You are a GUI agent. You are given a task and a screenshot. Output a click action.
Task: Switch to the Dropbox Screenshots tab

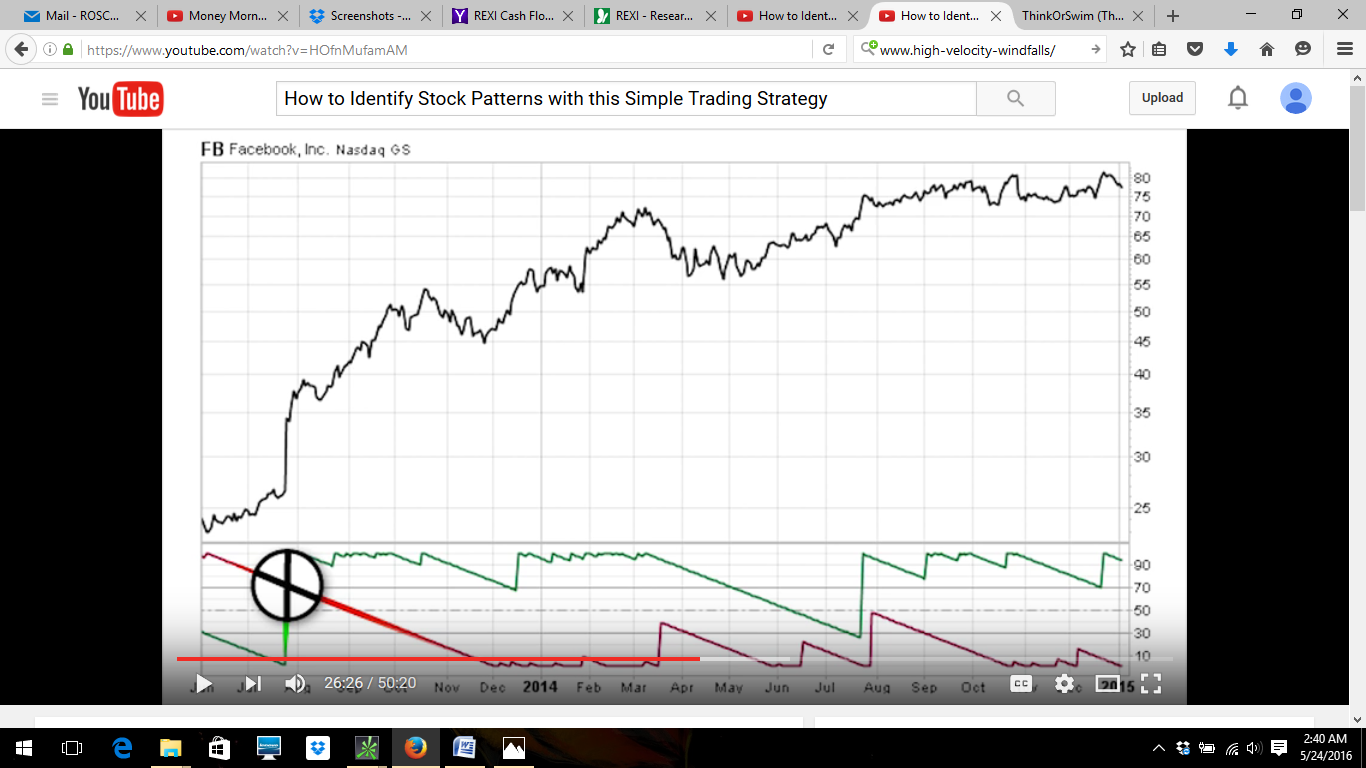[369, 16]
